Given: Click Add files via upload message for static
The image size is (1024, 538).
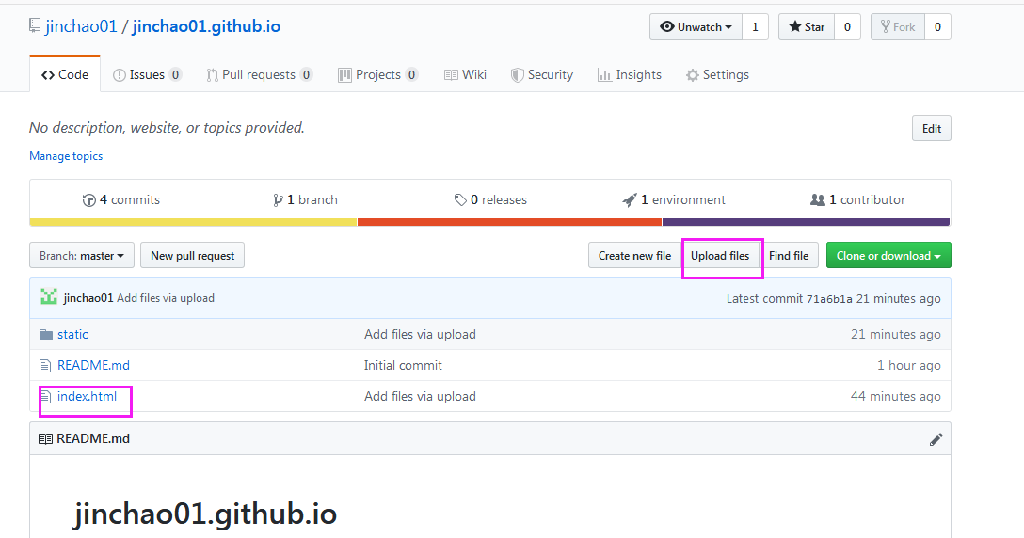Looking at the screenshot, I should [420, 334].
